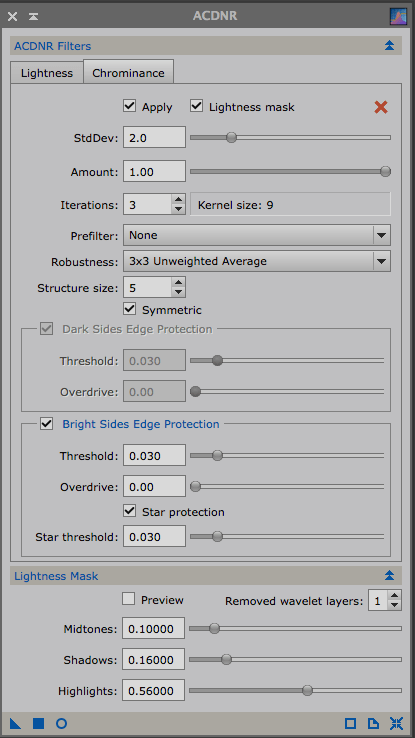Screen dimensions: 415x738
Task: Open documentation page icon
Action: click(x=373, y=723)
